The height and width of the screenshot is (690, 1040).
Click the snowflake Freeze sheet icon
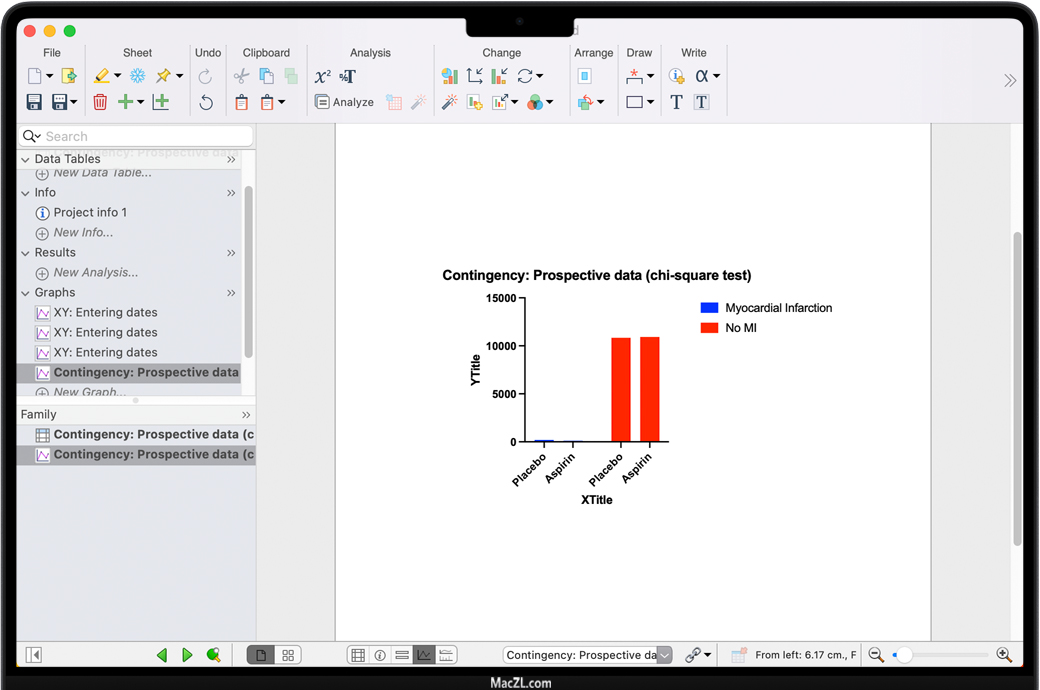coord(137,76)
